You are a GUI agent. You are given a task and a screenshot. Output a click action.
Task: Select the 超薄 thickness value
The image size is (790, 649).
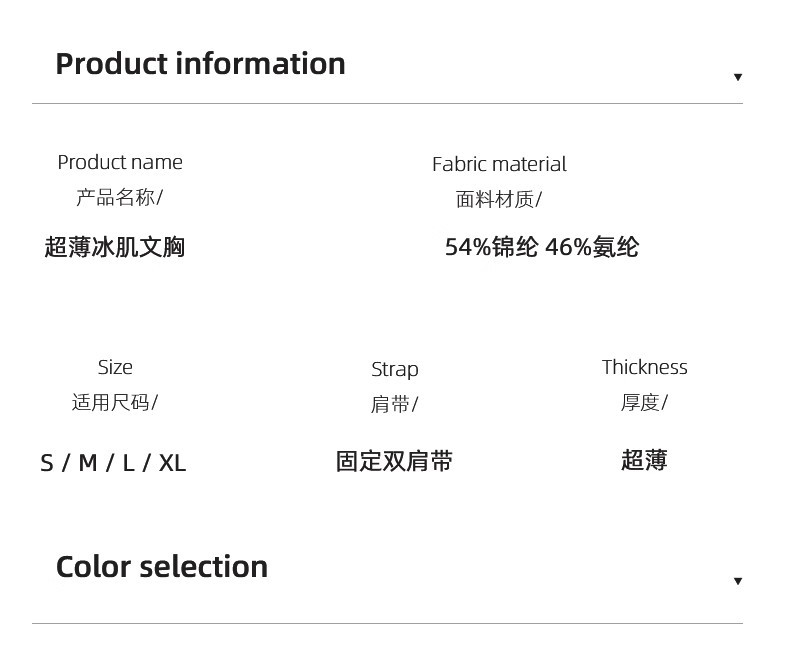point(644,460)
